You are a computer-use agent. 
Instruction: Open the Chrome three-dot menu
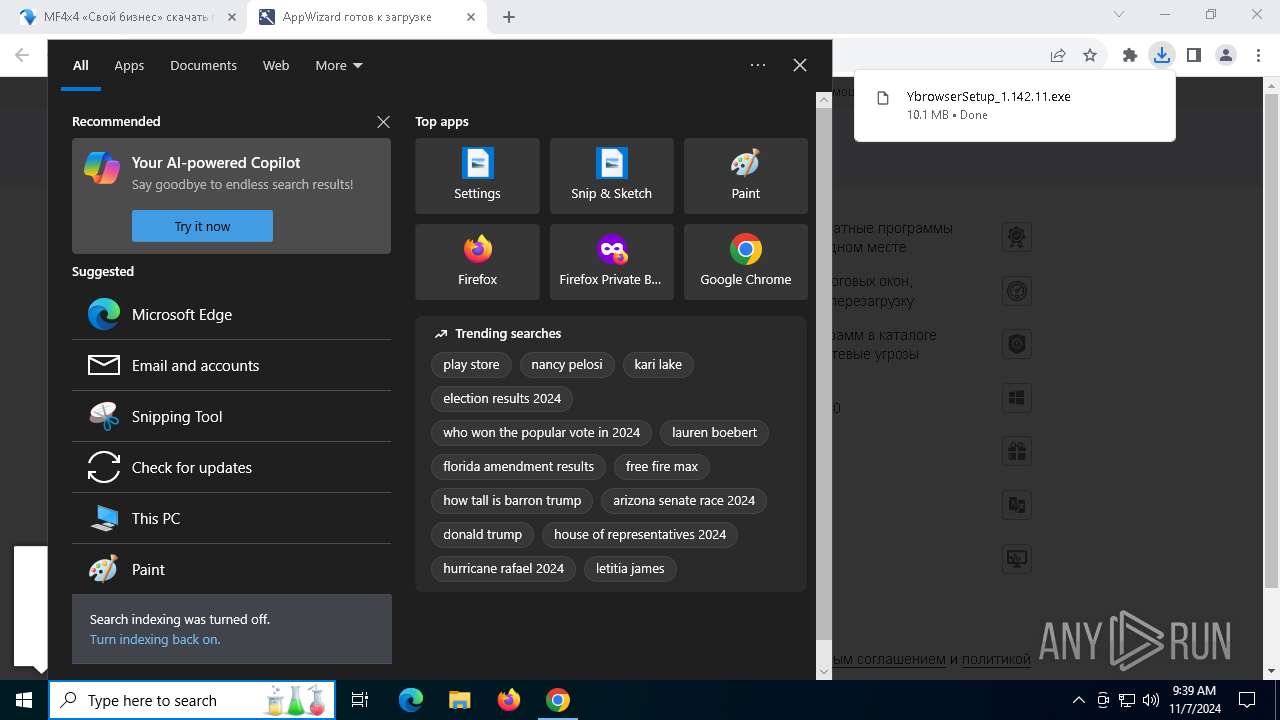pos(1258,56)
